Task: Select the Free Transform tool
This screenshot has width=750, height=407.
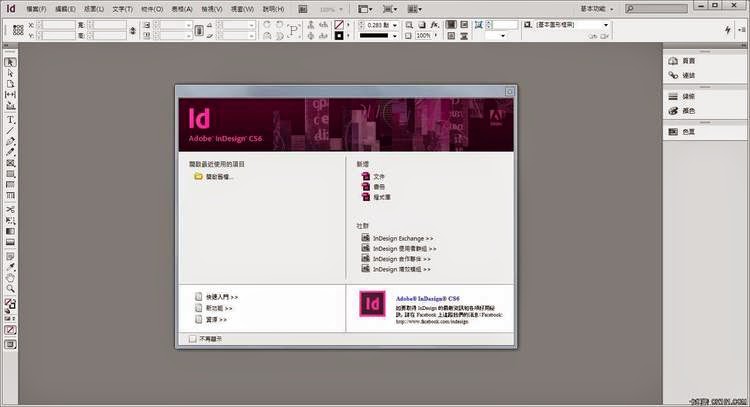Action: (x=10, y=220)
